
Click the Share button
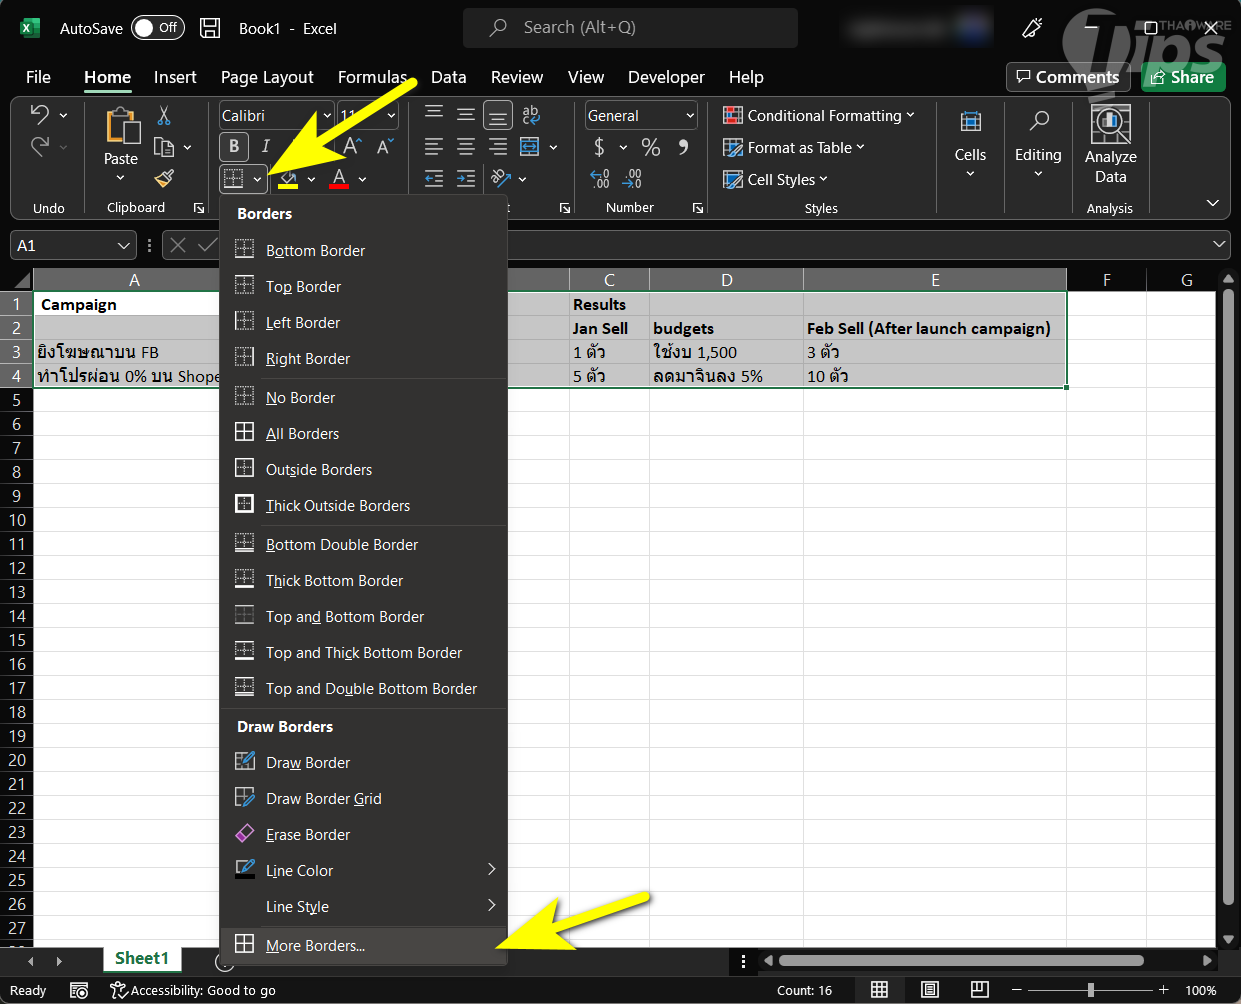tap(1183, 77)
